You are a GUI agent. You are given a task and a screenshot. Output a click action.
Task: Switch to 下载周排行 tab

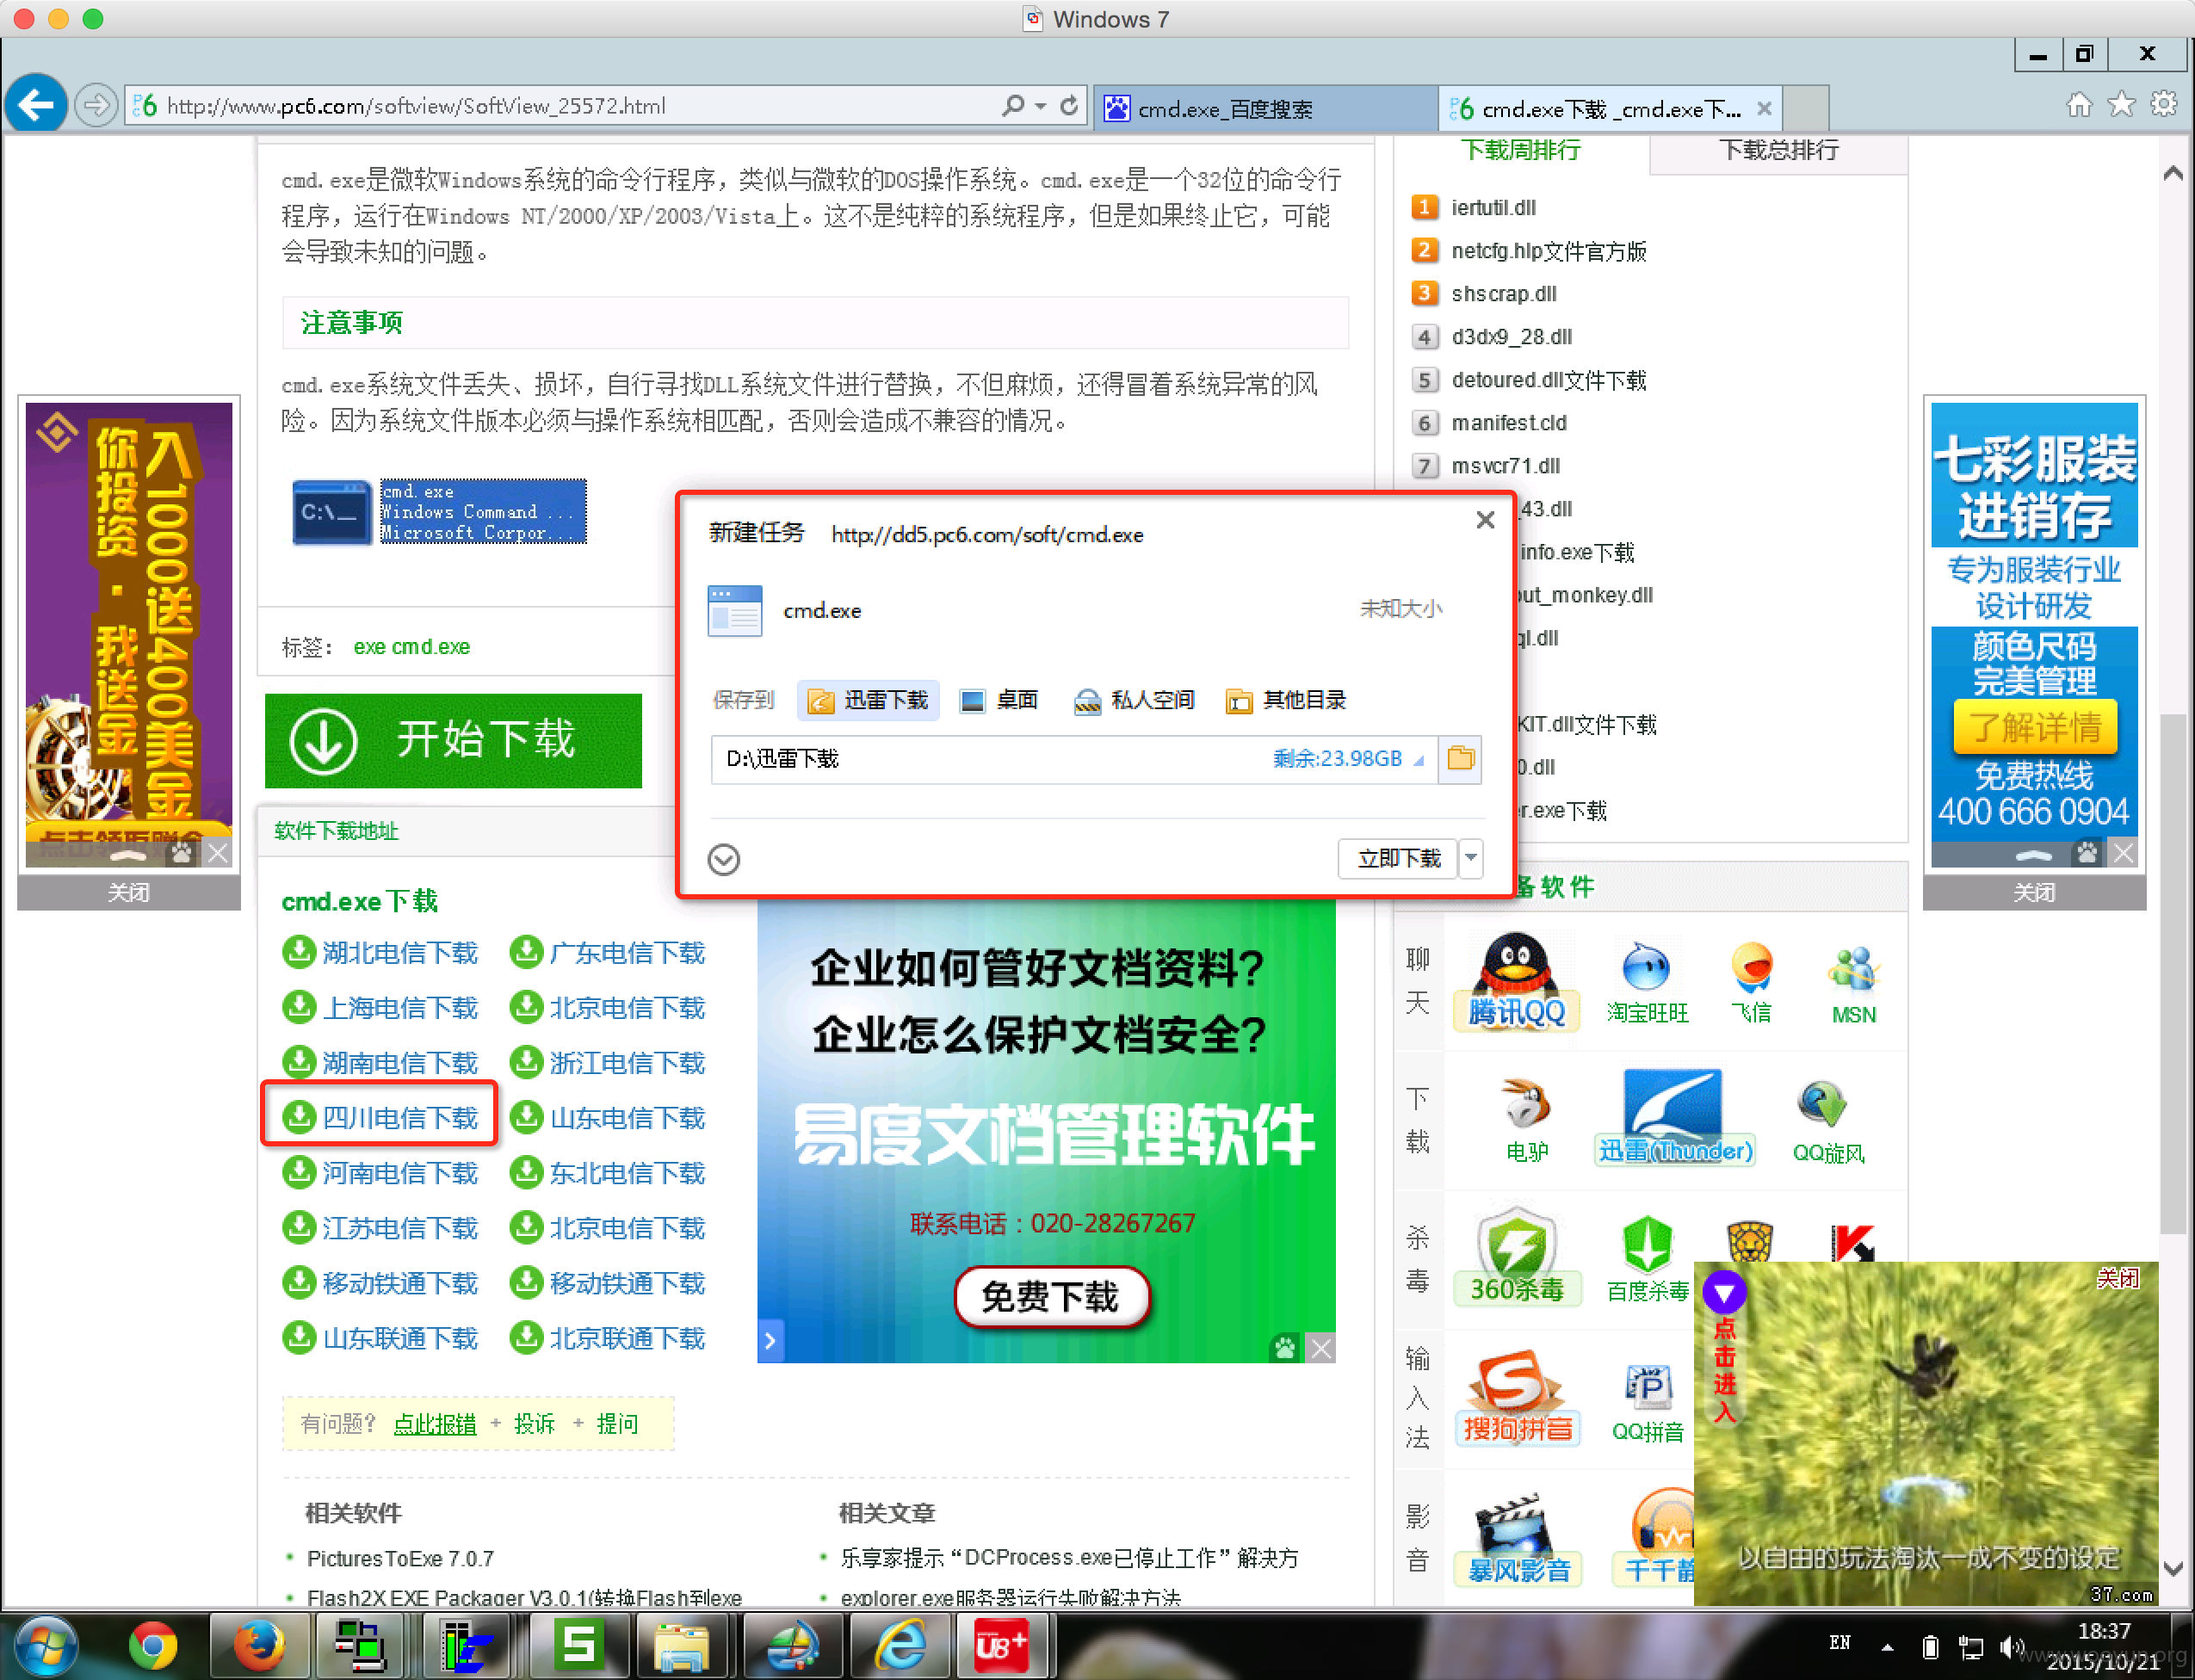click(1521, 150)
